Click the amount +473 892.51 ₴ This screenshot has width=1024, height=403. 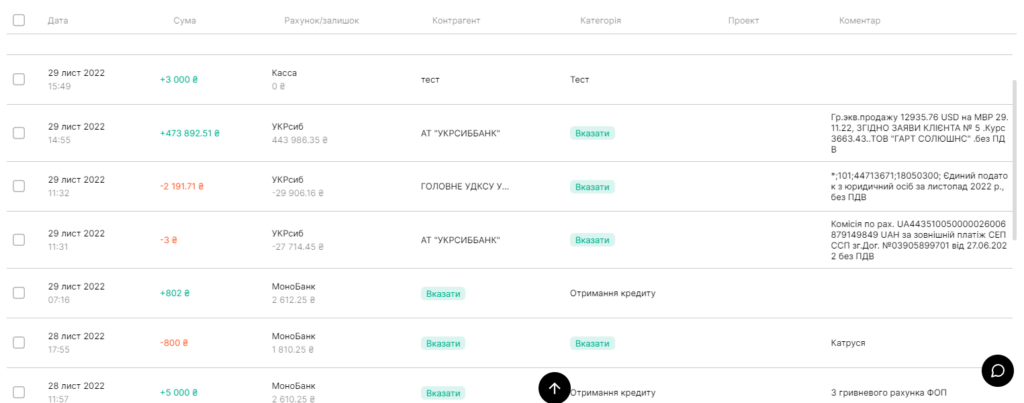coord(190,133)
